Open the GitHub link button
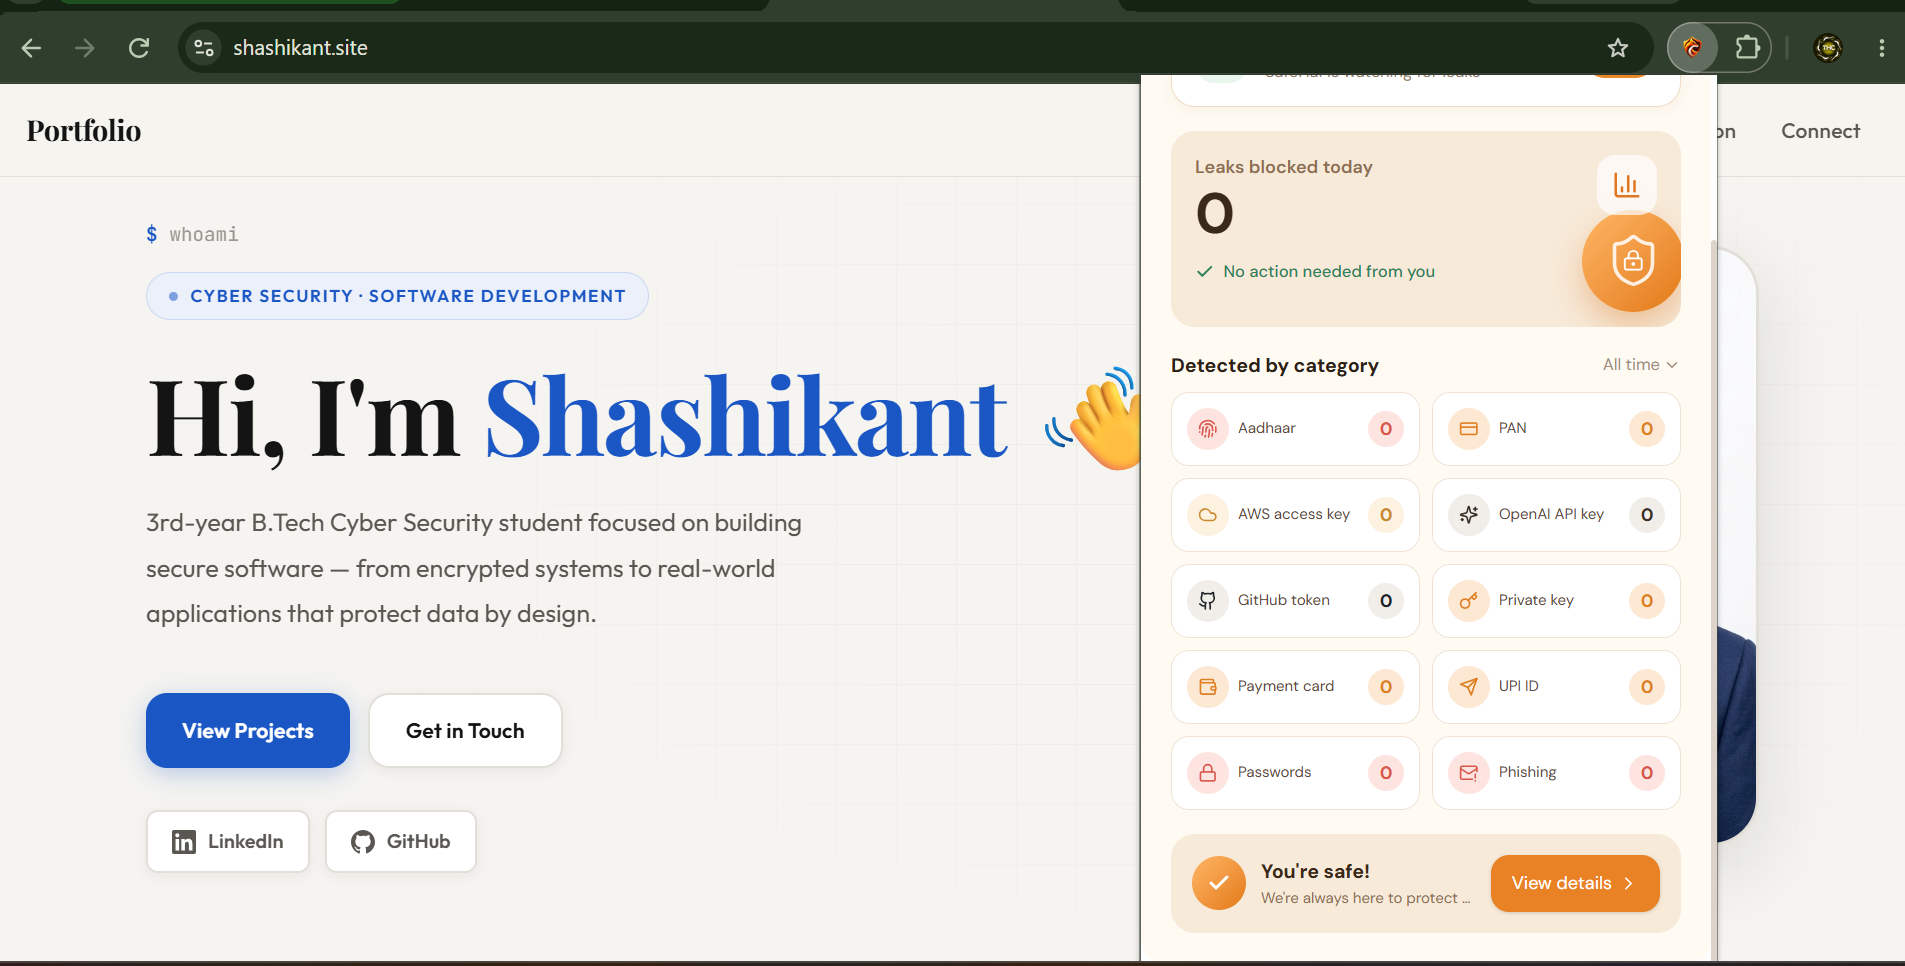Viewport: 1905px width, 966px height. (401, 842)
